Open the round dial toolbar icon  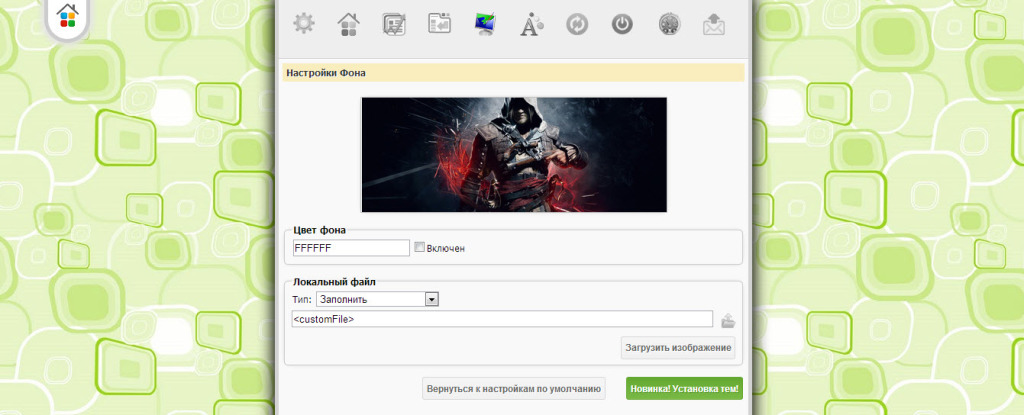click(x=669, y=24)
